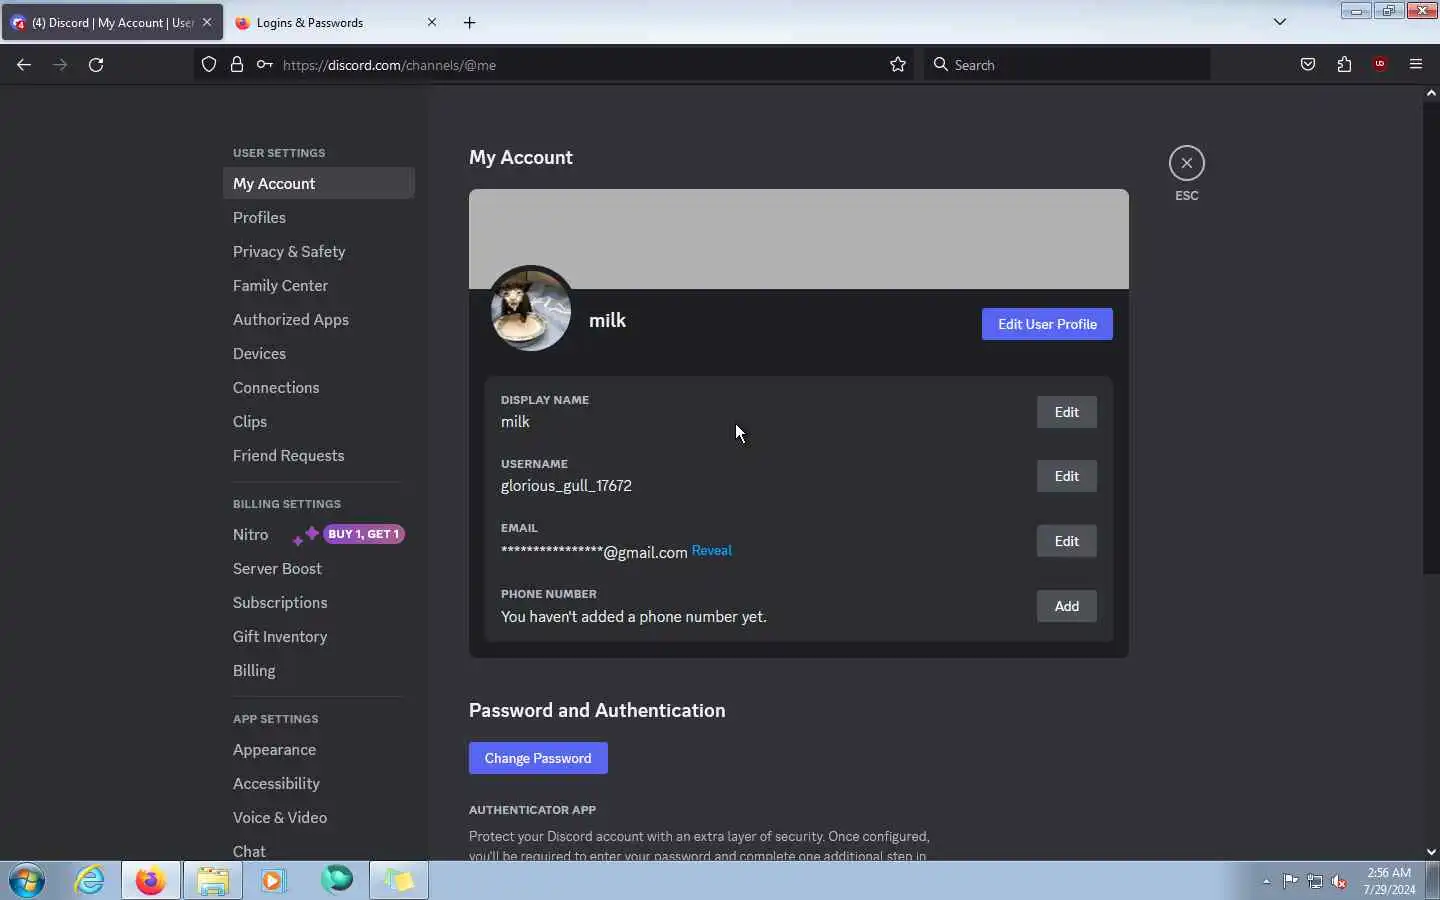Screen dimensions: 1440x900
Task: Click the muted volume tray icon
Action: (x=1339, y=881)
